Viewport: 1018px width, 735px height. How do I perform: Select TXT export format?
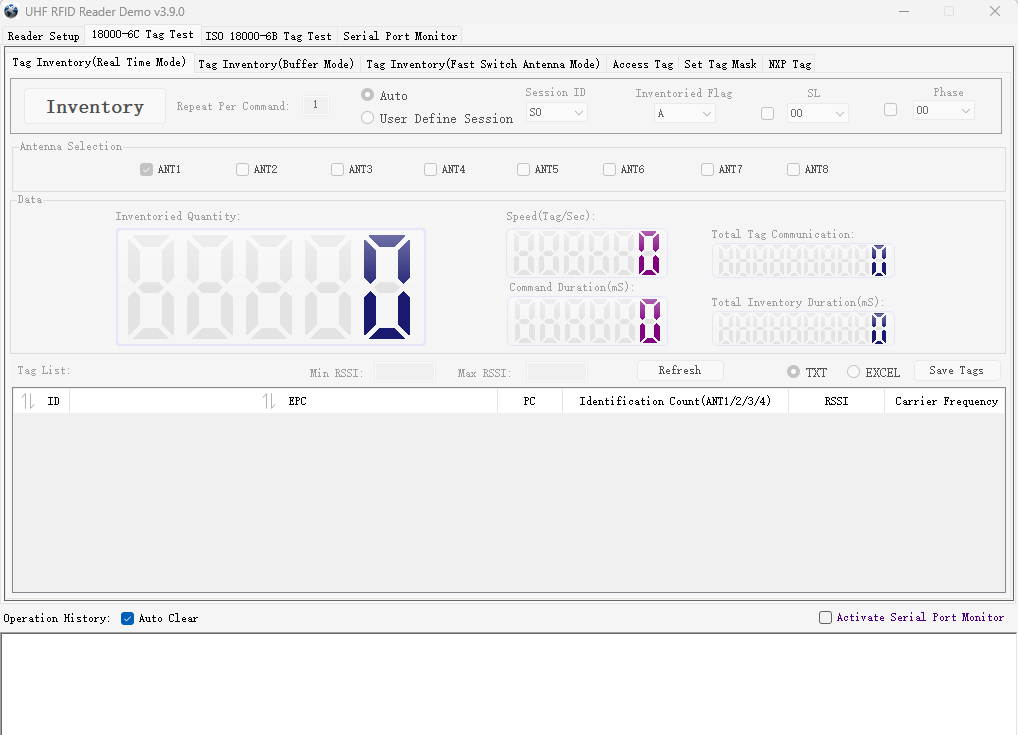(793, 371)
